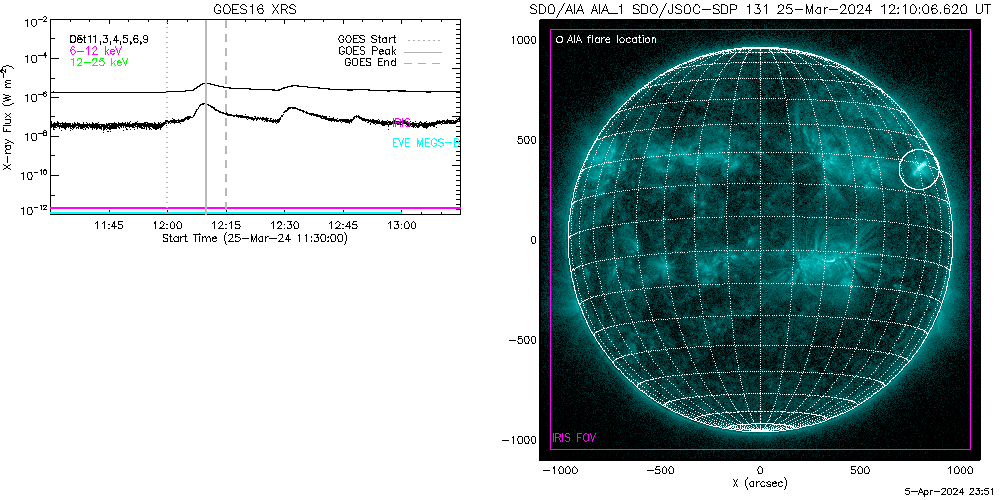
Task: Click the Start Time axis caption
Action: 254,238
